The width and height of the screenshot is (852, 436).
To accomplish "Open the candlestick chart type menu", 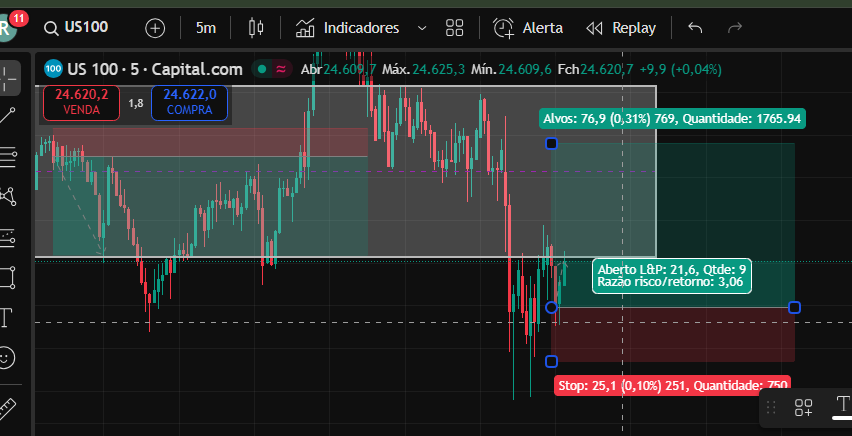I will pyautogui.click(x=255, y=28).
